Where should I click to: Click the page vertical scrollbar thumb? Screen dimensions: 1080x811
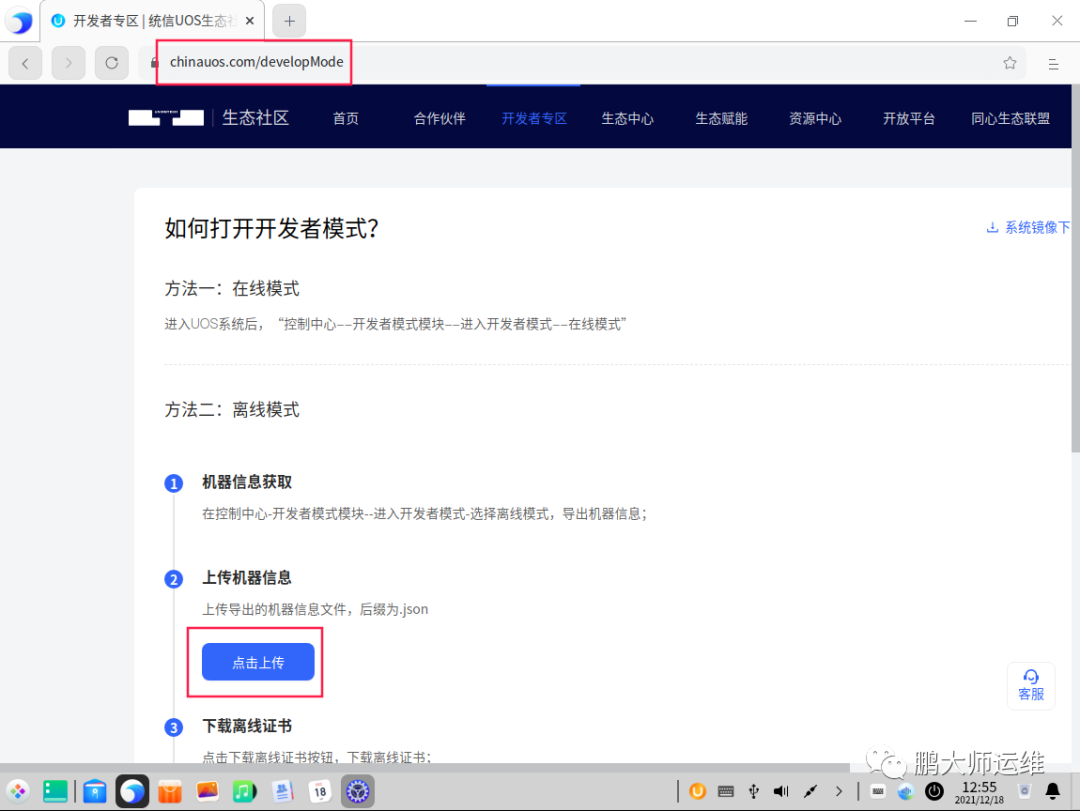pos(1075,269)
